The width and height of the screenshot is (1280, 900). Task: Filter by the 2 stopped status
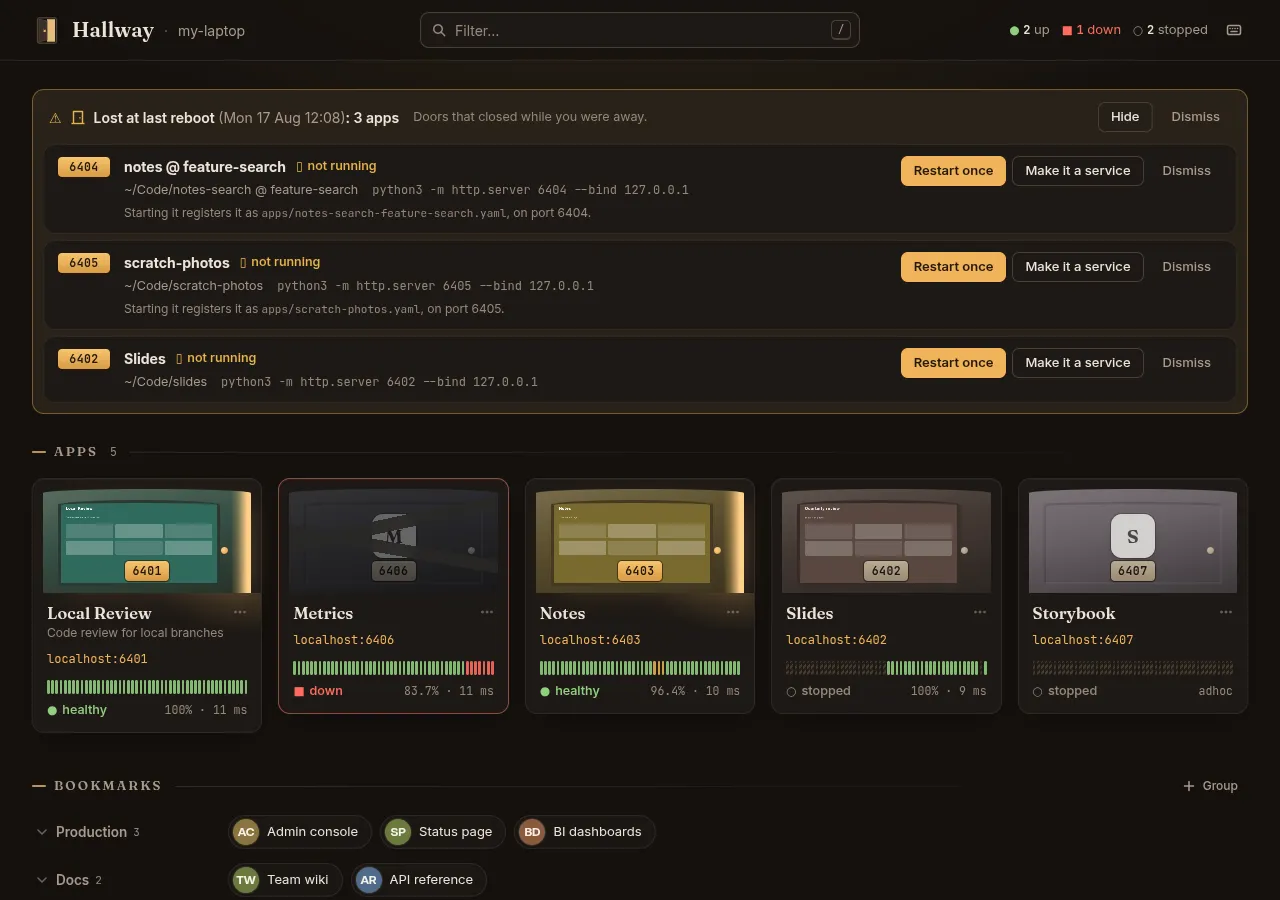coord(1170,30)
